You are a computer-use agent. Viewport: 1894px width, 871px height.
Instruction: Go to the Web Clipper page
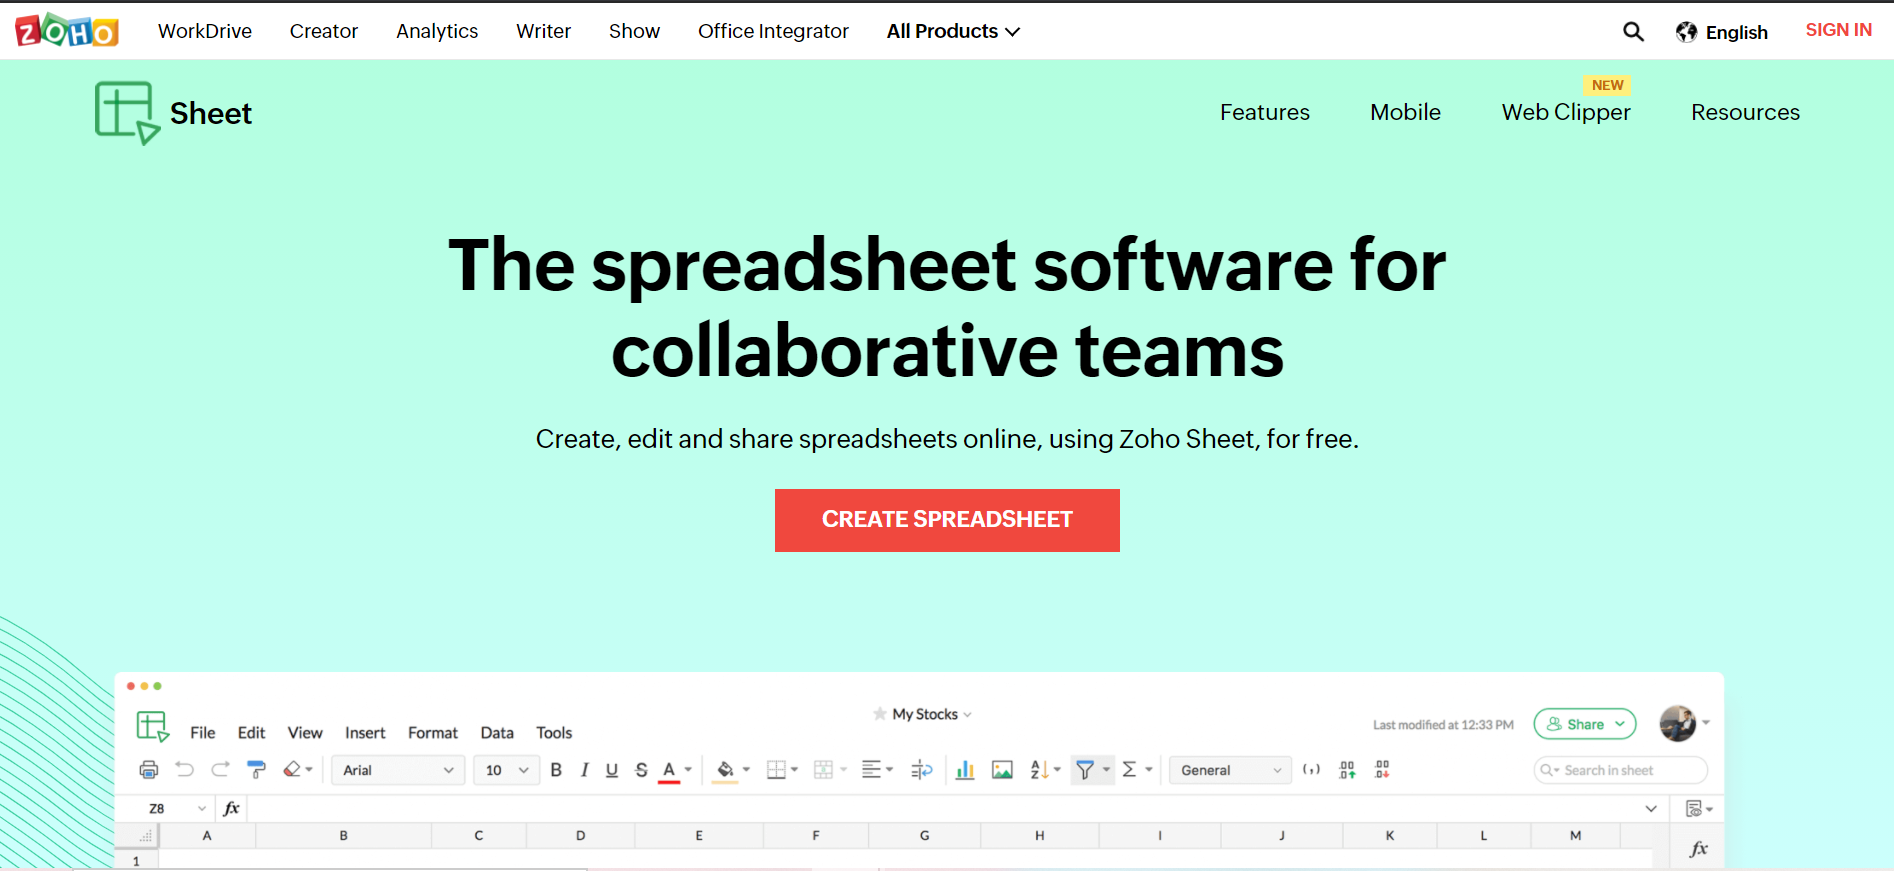click(1566, 112)
